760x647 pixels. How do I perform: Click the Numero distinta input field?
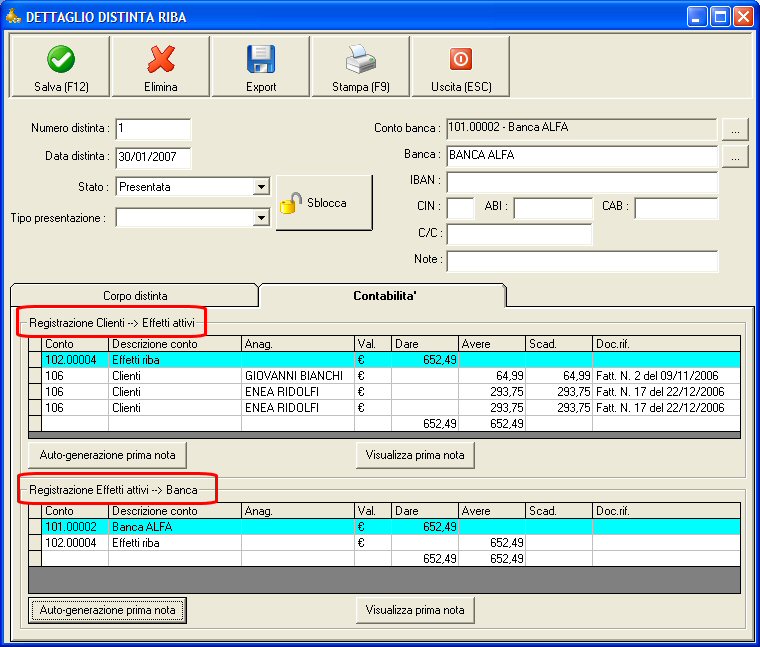152,129
